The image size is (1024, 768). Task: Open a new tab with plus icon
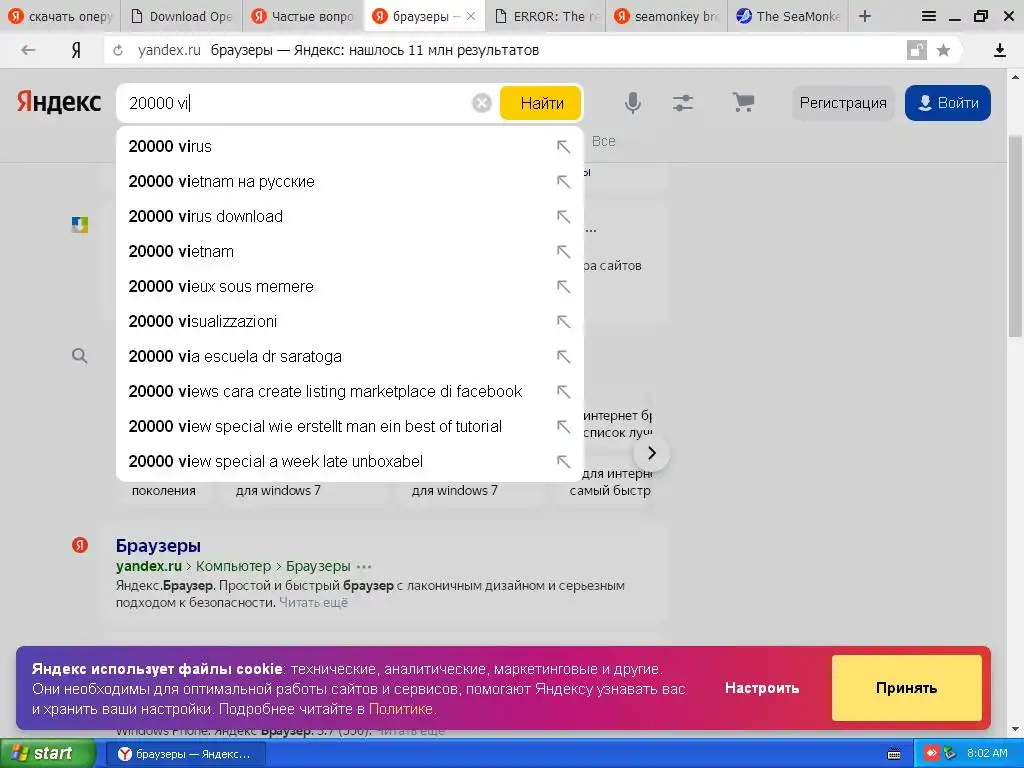pyautogui.click(x=865, y=16)
